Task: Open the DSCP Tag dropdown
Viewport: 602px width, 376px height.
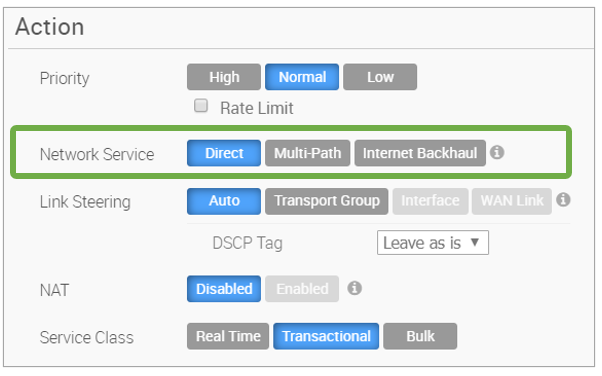Action: 433,242
